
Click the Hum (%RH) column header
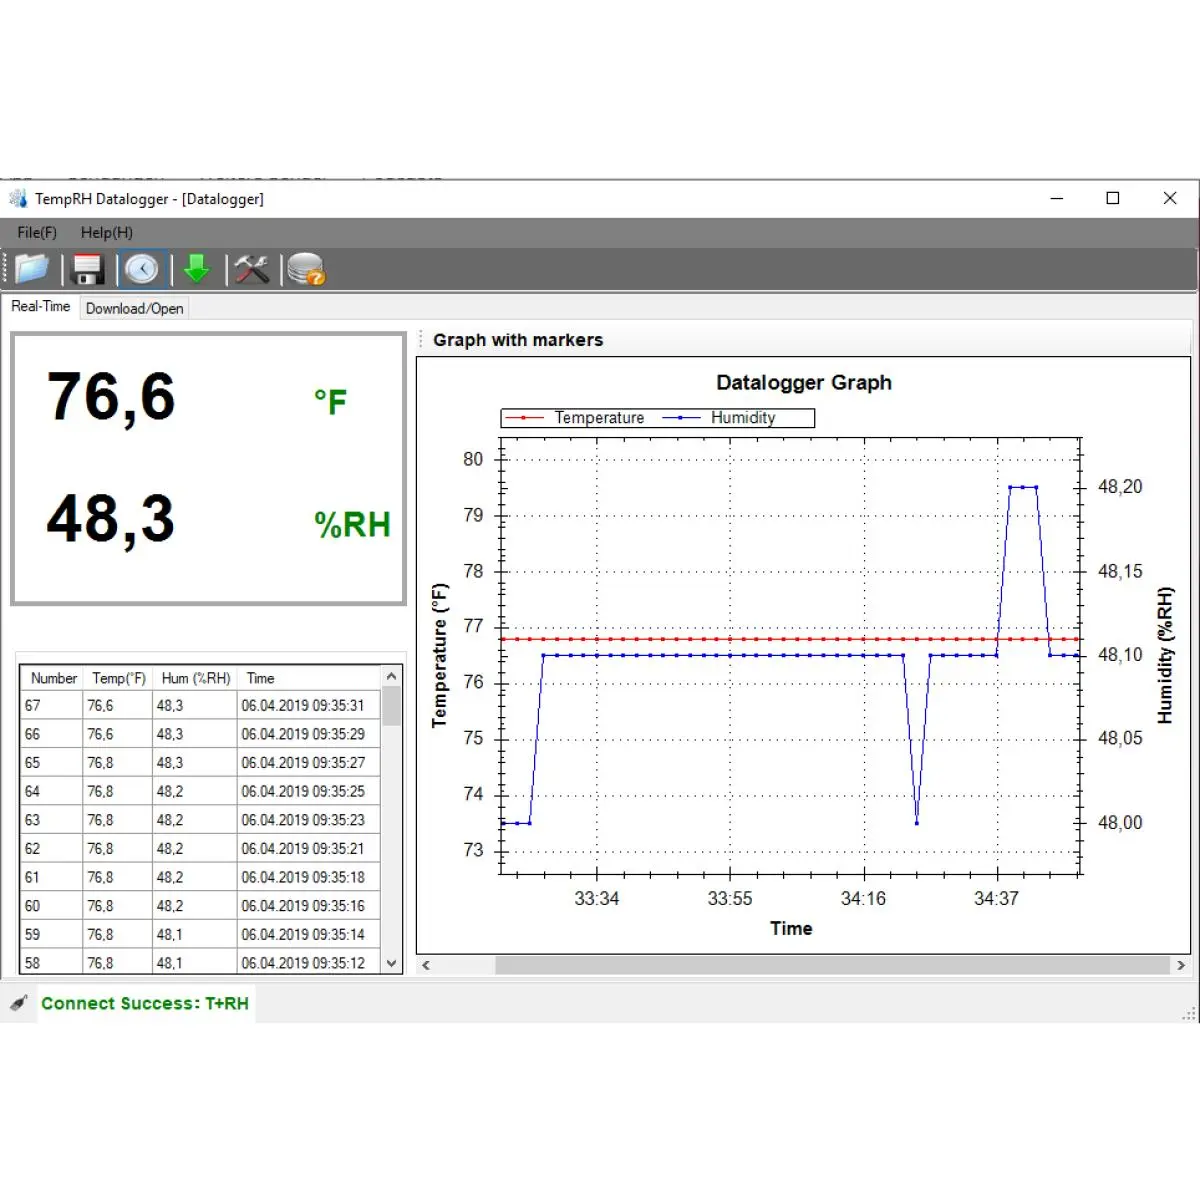click(x=195, y=678)
